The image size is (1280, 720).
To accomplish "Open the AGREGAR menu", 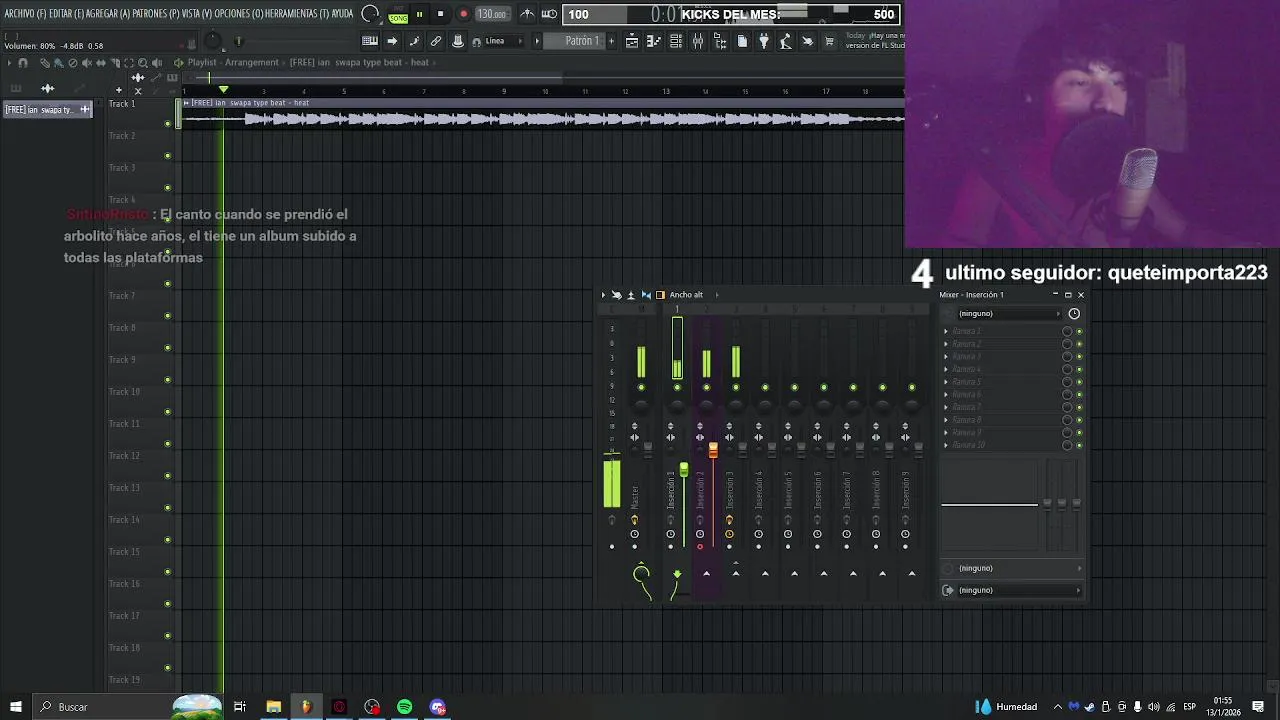I will pos(108,14).
